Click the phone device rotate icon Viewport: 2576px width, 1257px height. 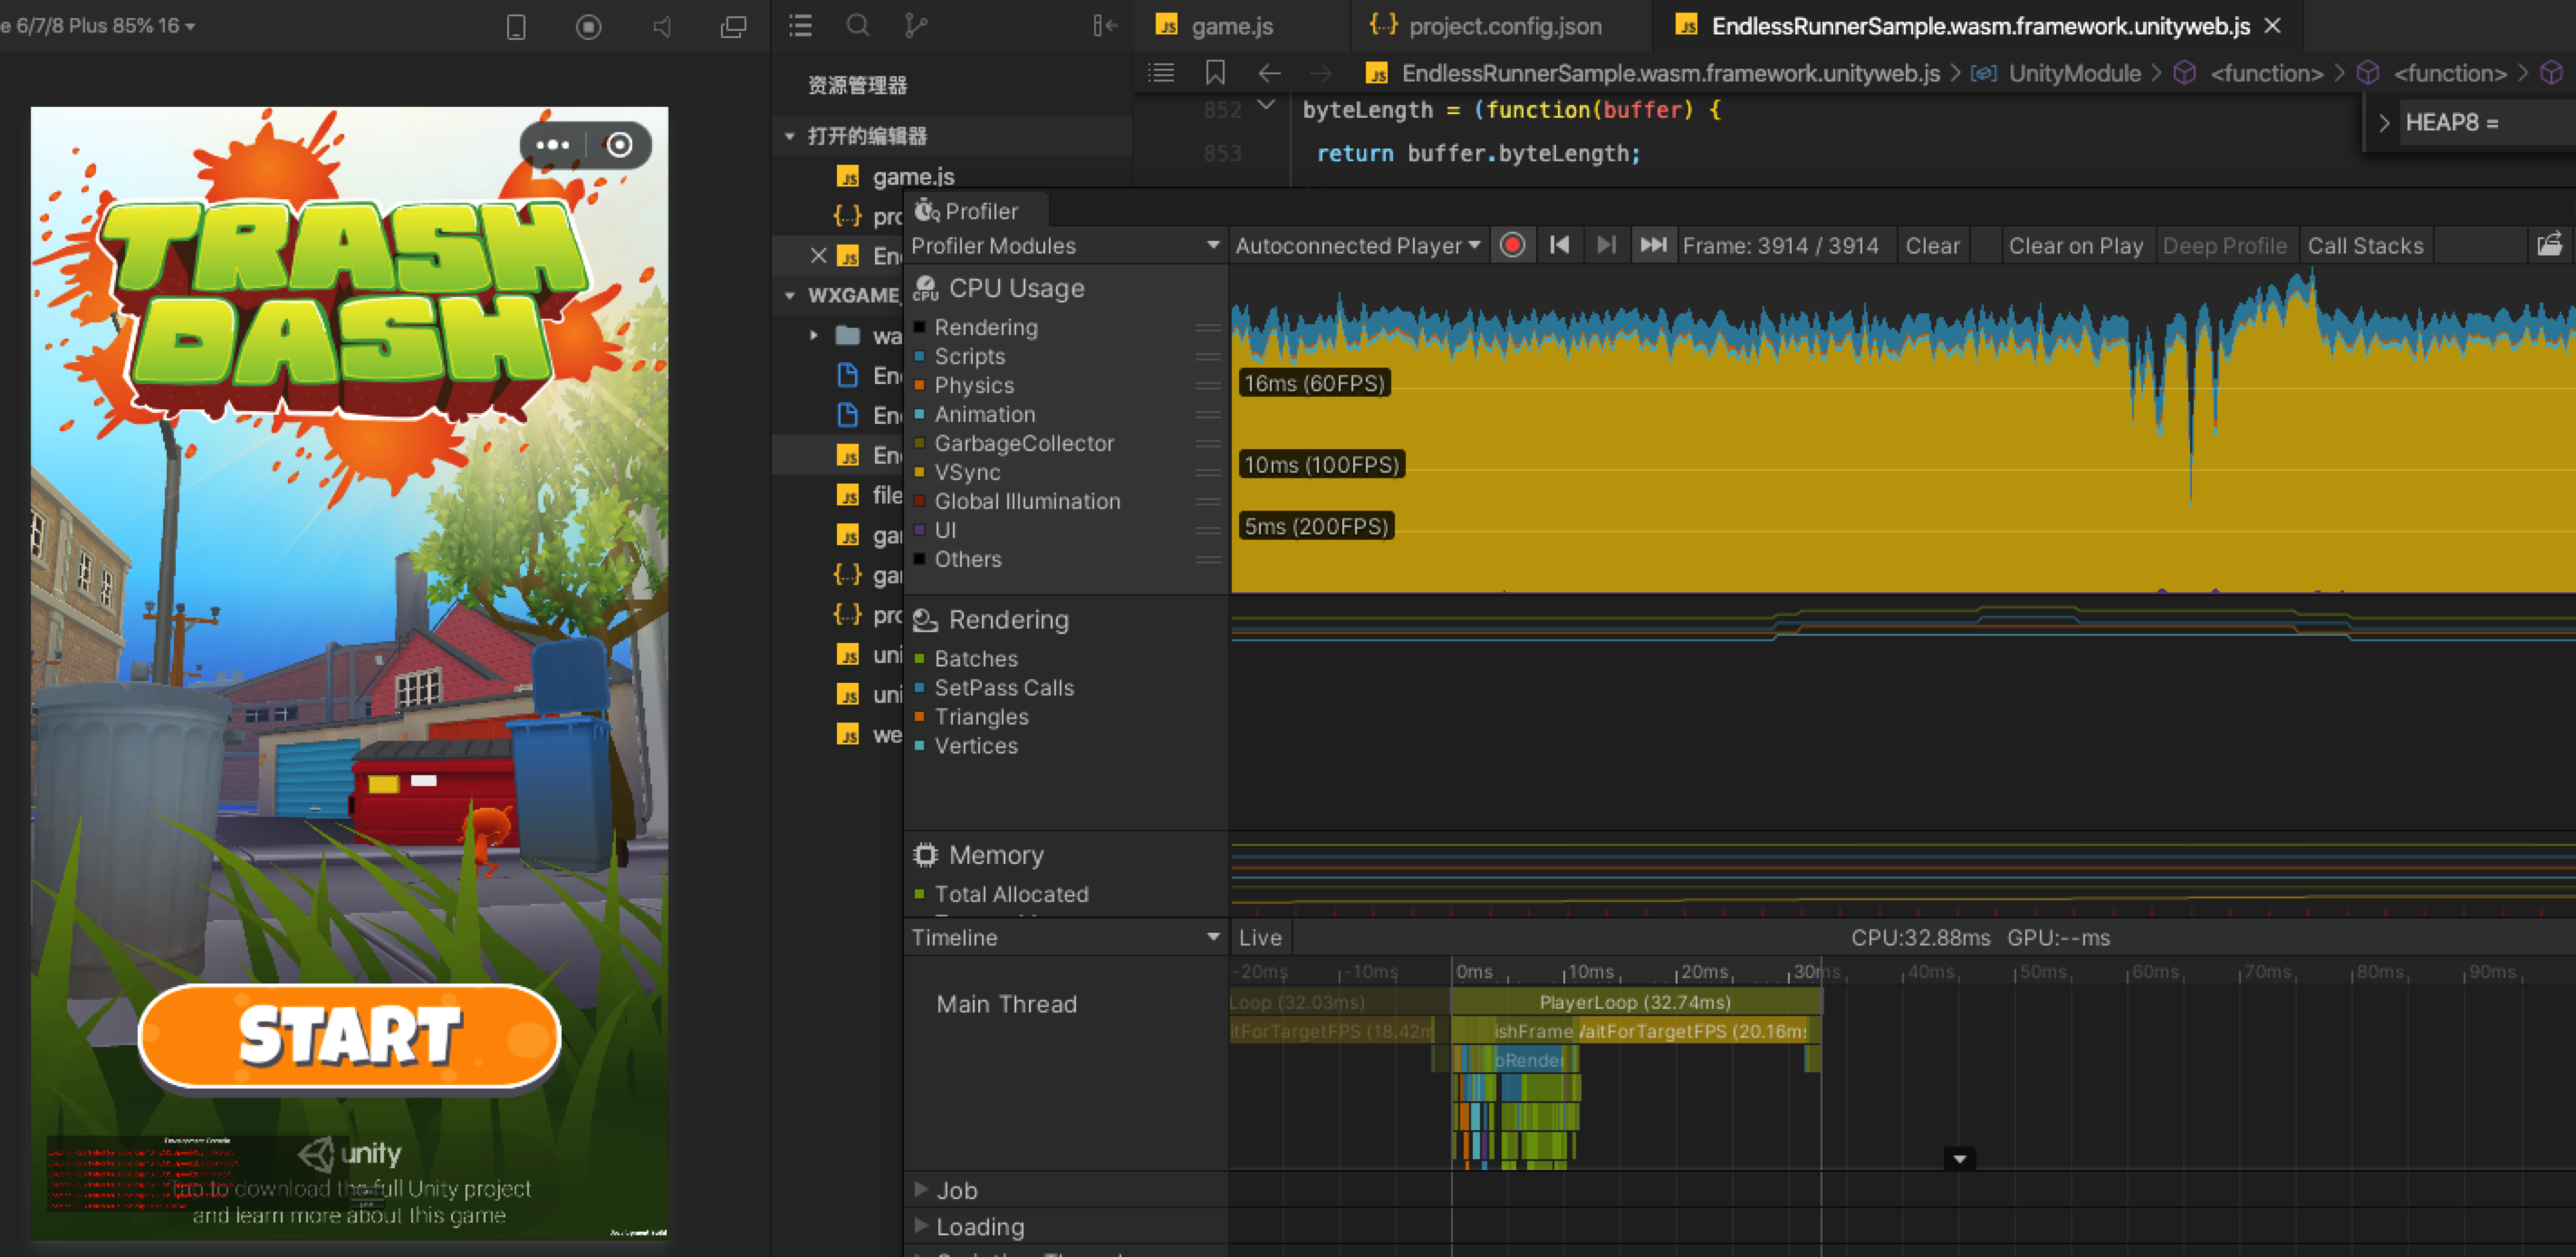click(x=516, y=27)
